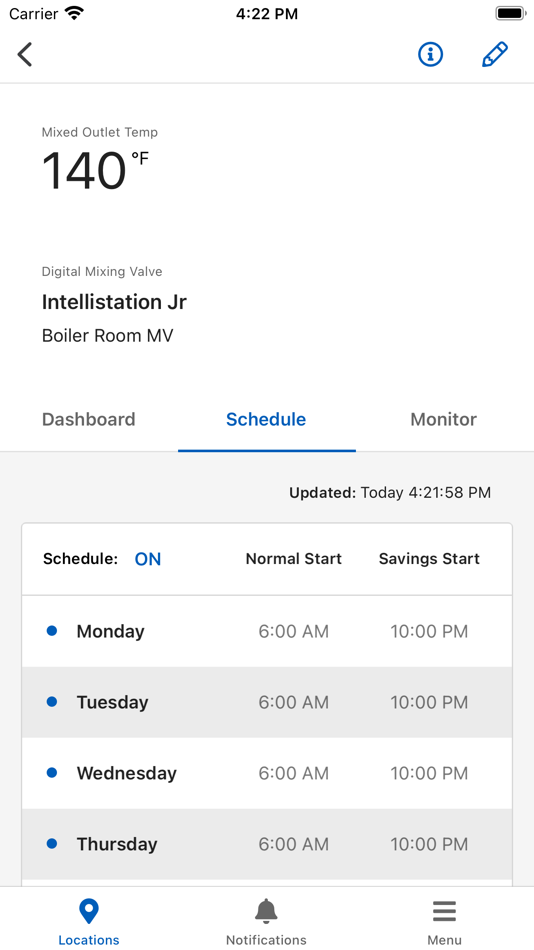The height and width of the screenshot is (950, 534).
Task: Tap the battery indicator
Action: click(510, 13)
